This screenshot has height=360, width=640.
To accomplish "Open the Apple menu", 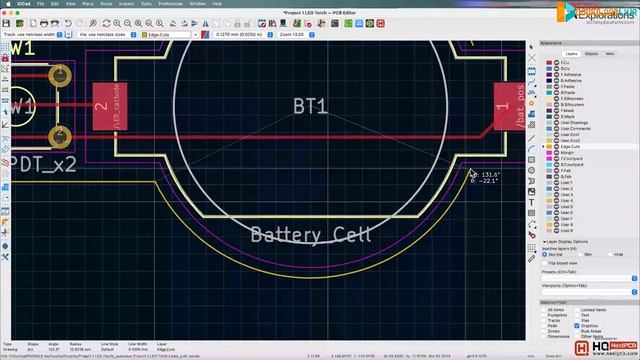I will [x=8, y=4].
